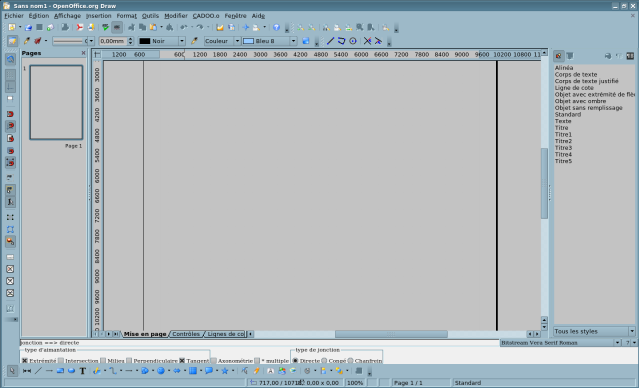Screen dimensions: 639x388
Task: Close the Pages panel
Action: point(84,53)
